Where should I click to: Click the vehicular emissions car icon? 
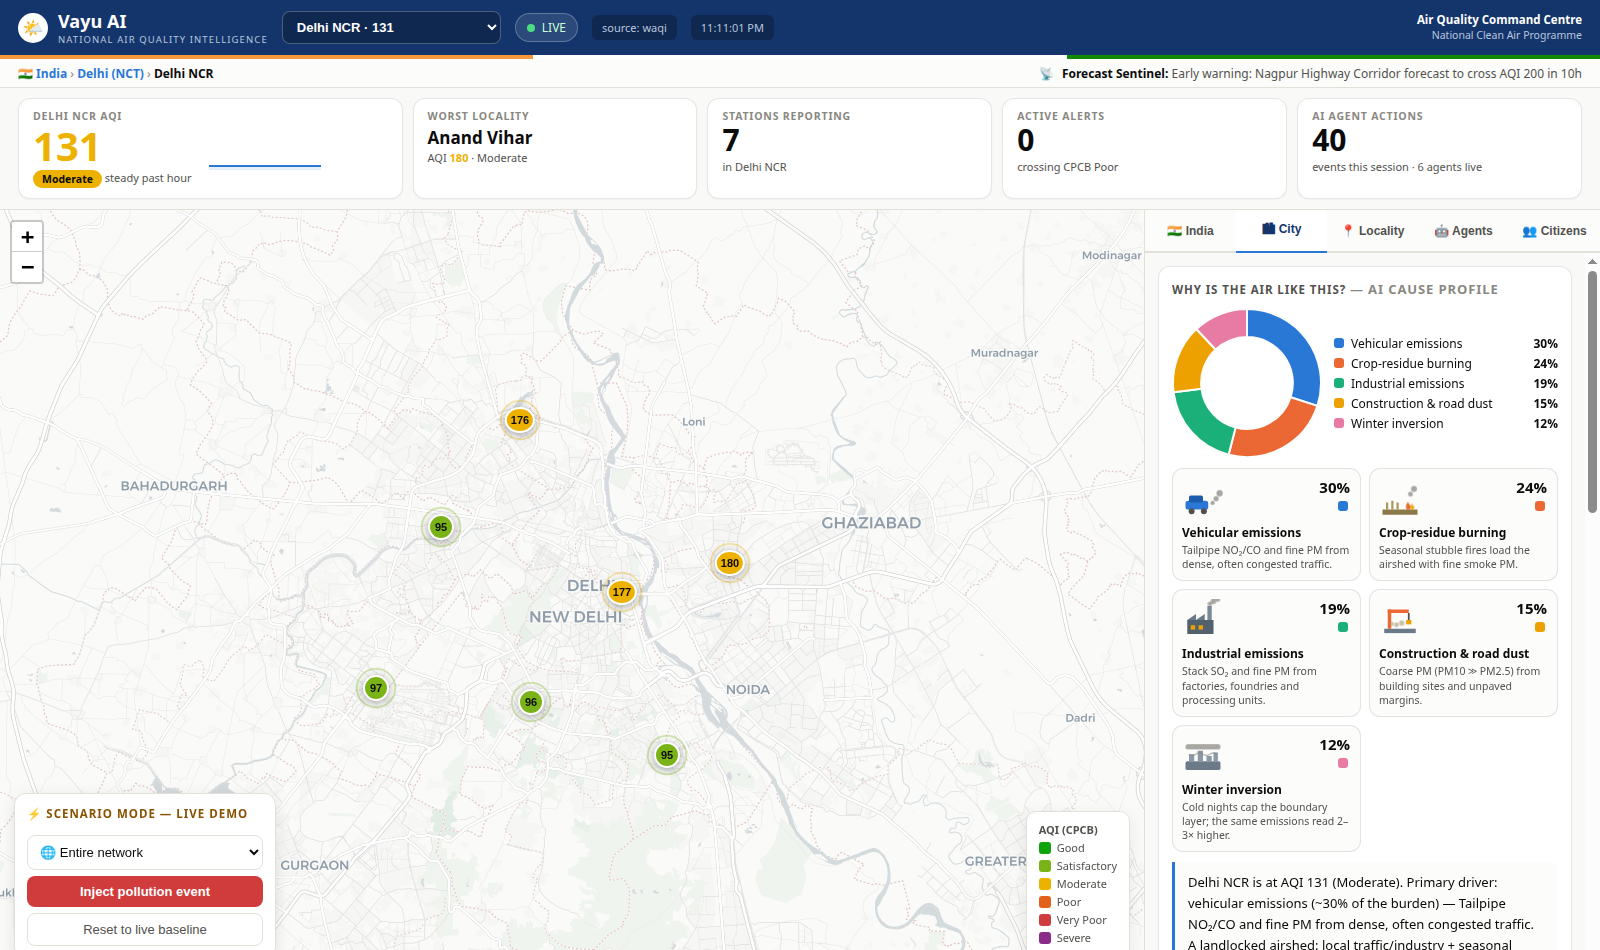[1203, 501]
